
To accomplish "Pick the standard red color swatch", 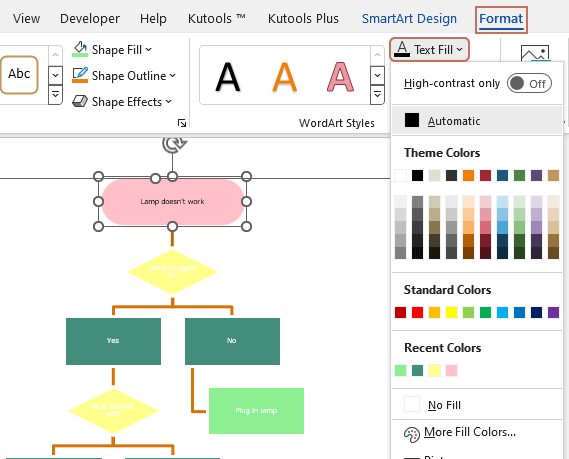I will (x=417, y=312).
